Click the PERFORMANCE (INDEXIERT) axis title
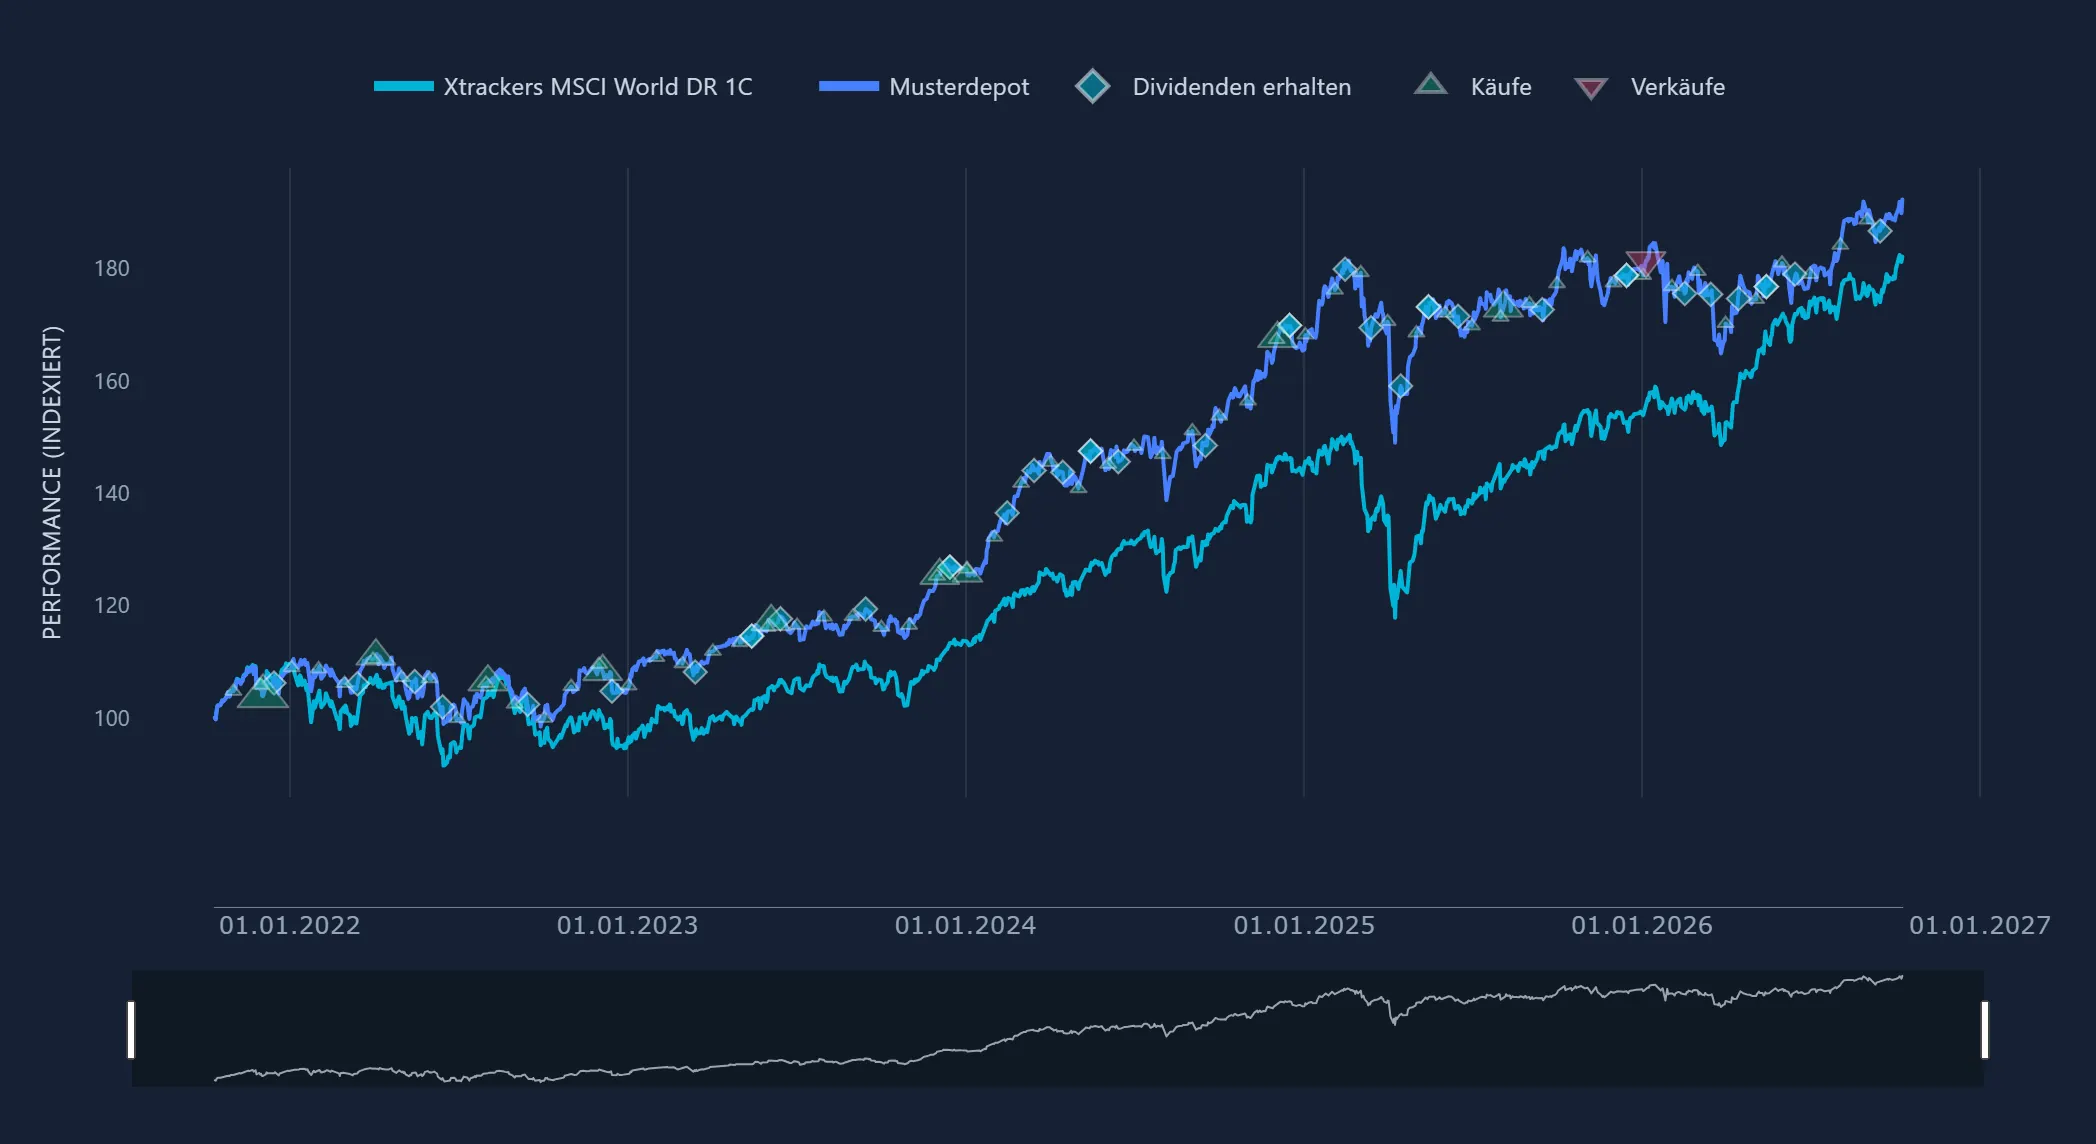2096x1144 pixels. pyautogui.click(x=52, y=482)
